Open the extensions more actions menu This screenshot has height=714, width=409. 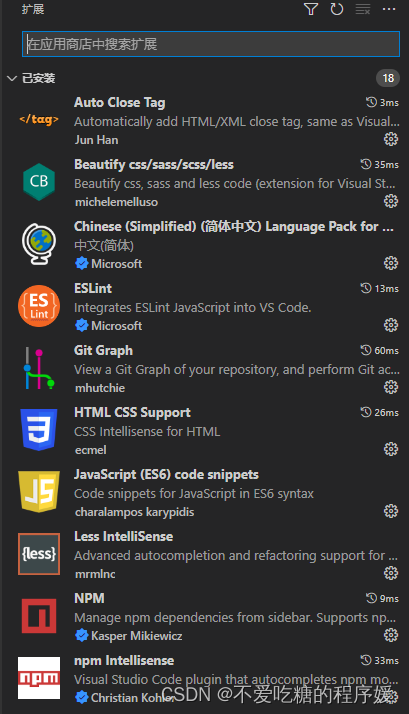point(389,9)
